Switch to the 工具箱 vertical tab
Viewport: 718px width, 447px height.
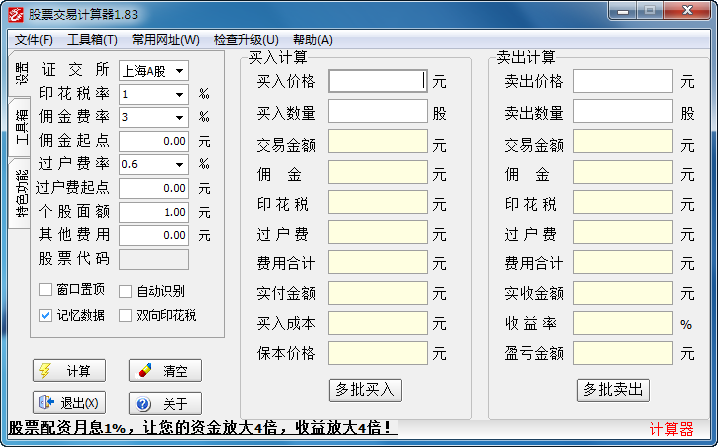20,127
